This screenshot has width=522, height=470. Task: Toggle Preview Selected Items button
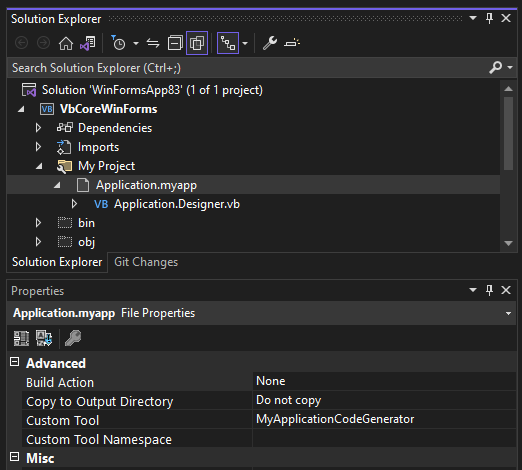click(292, 43)
